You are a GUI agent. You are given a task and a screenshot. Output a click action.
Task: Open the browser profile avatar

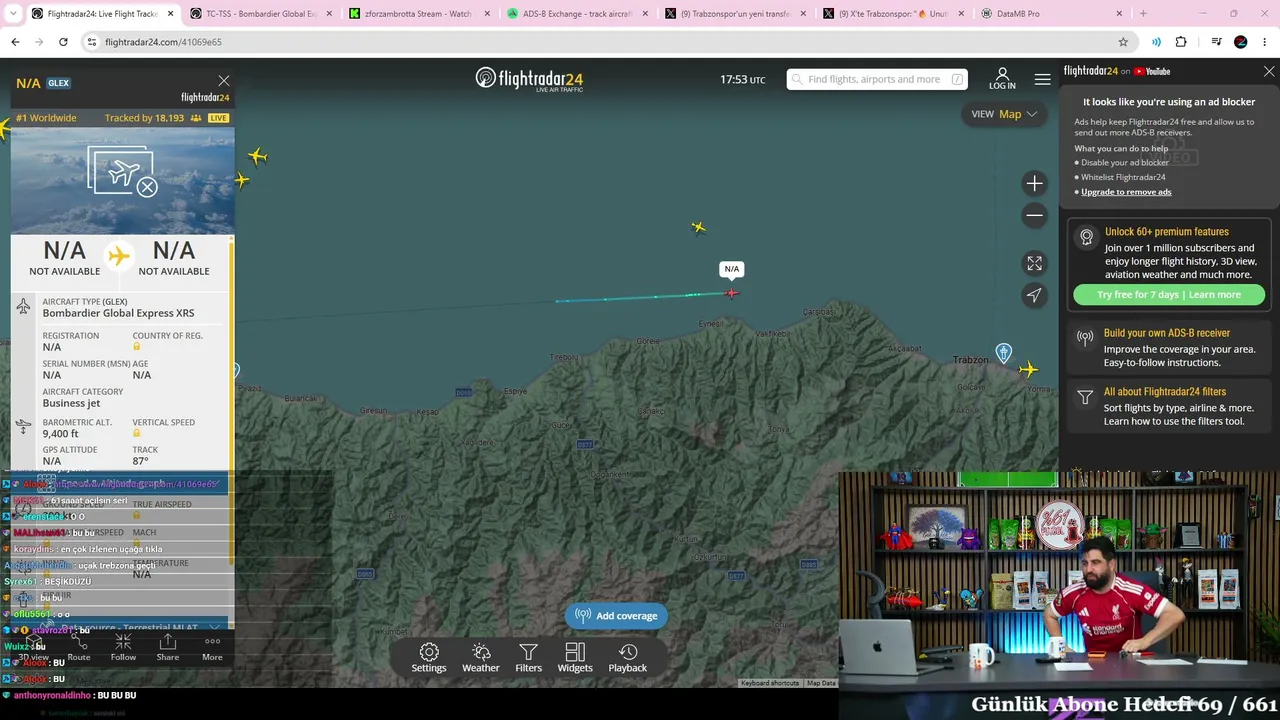tap(1241, 42)
